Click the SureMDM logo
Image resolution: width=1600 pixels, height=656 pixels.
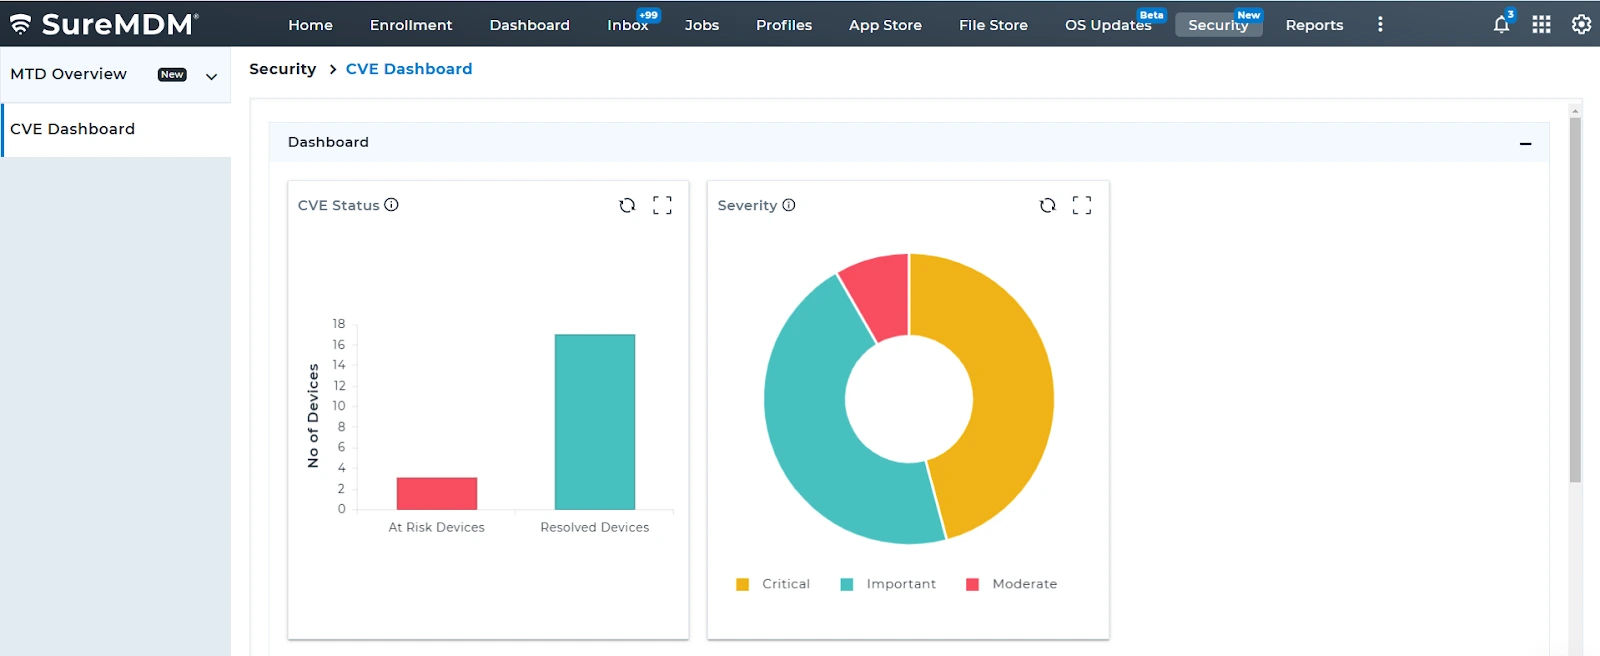(x=104, y=24)
